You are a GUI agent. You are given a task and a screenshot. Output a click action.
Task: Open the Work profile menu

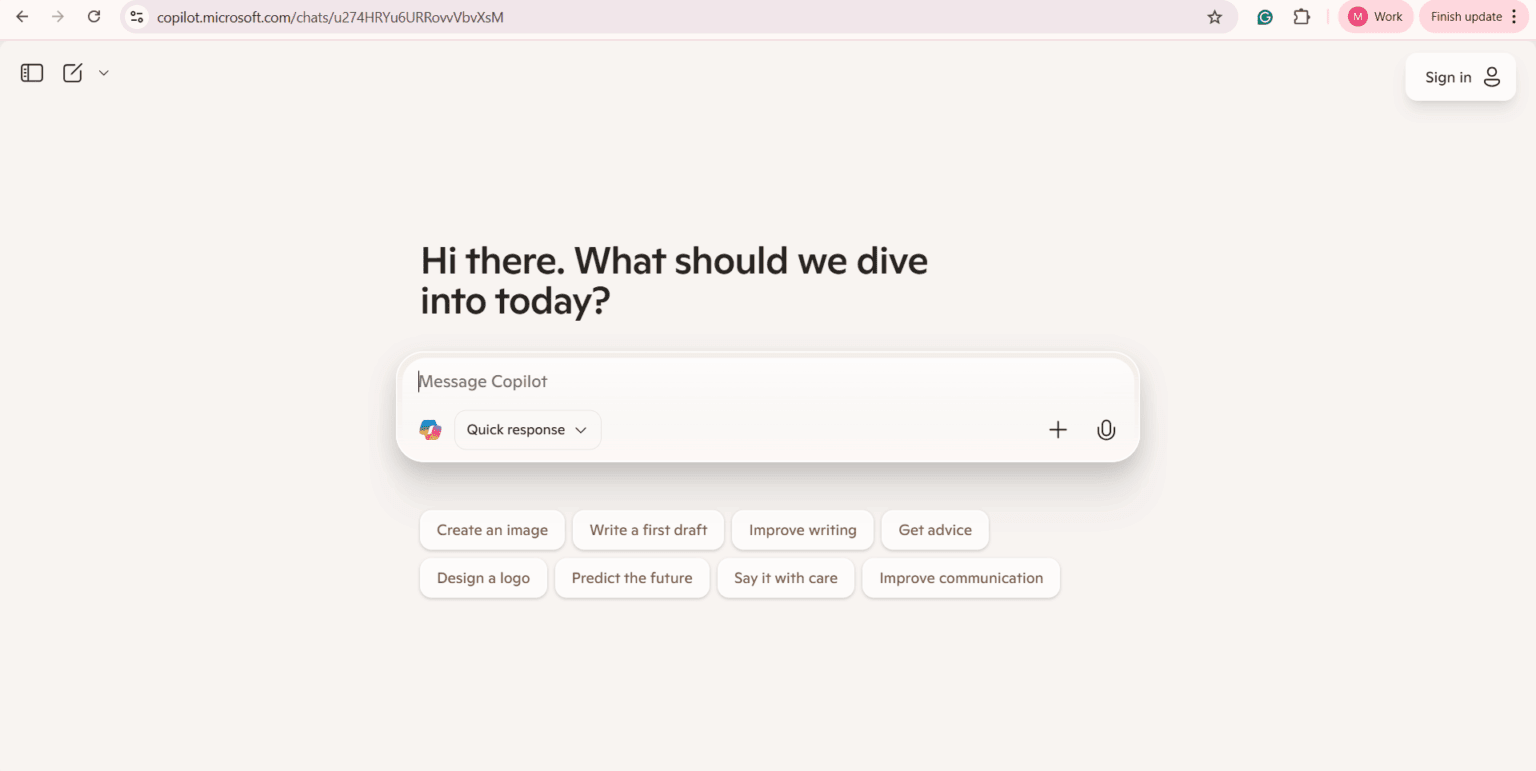(1375, 17)
